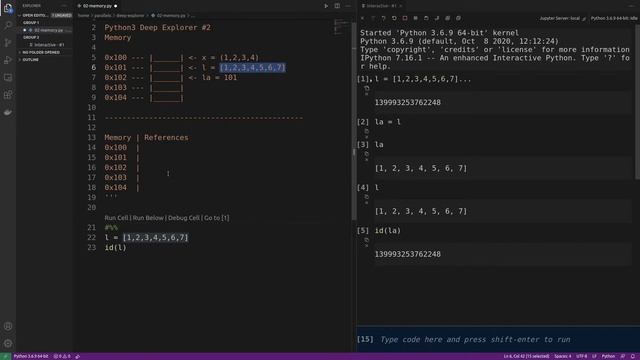This screenshot has height=360, width=640.
Task: Change kernel Python 3.6.9 64-bit selector
Action: pos(614,18)
